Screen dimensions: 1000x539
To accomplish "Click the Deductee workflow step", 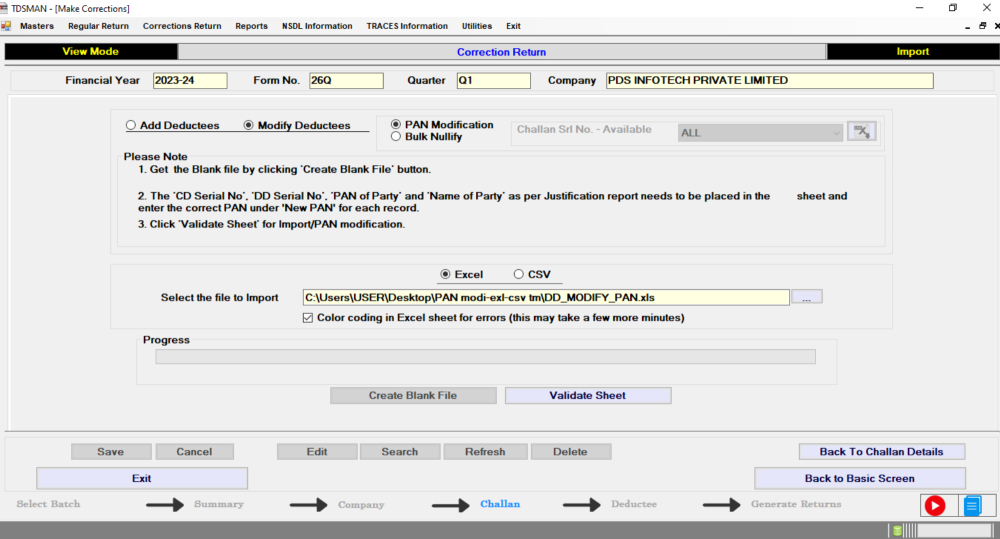I will coord(634,504).
